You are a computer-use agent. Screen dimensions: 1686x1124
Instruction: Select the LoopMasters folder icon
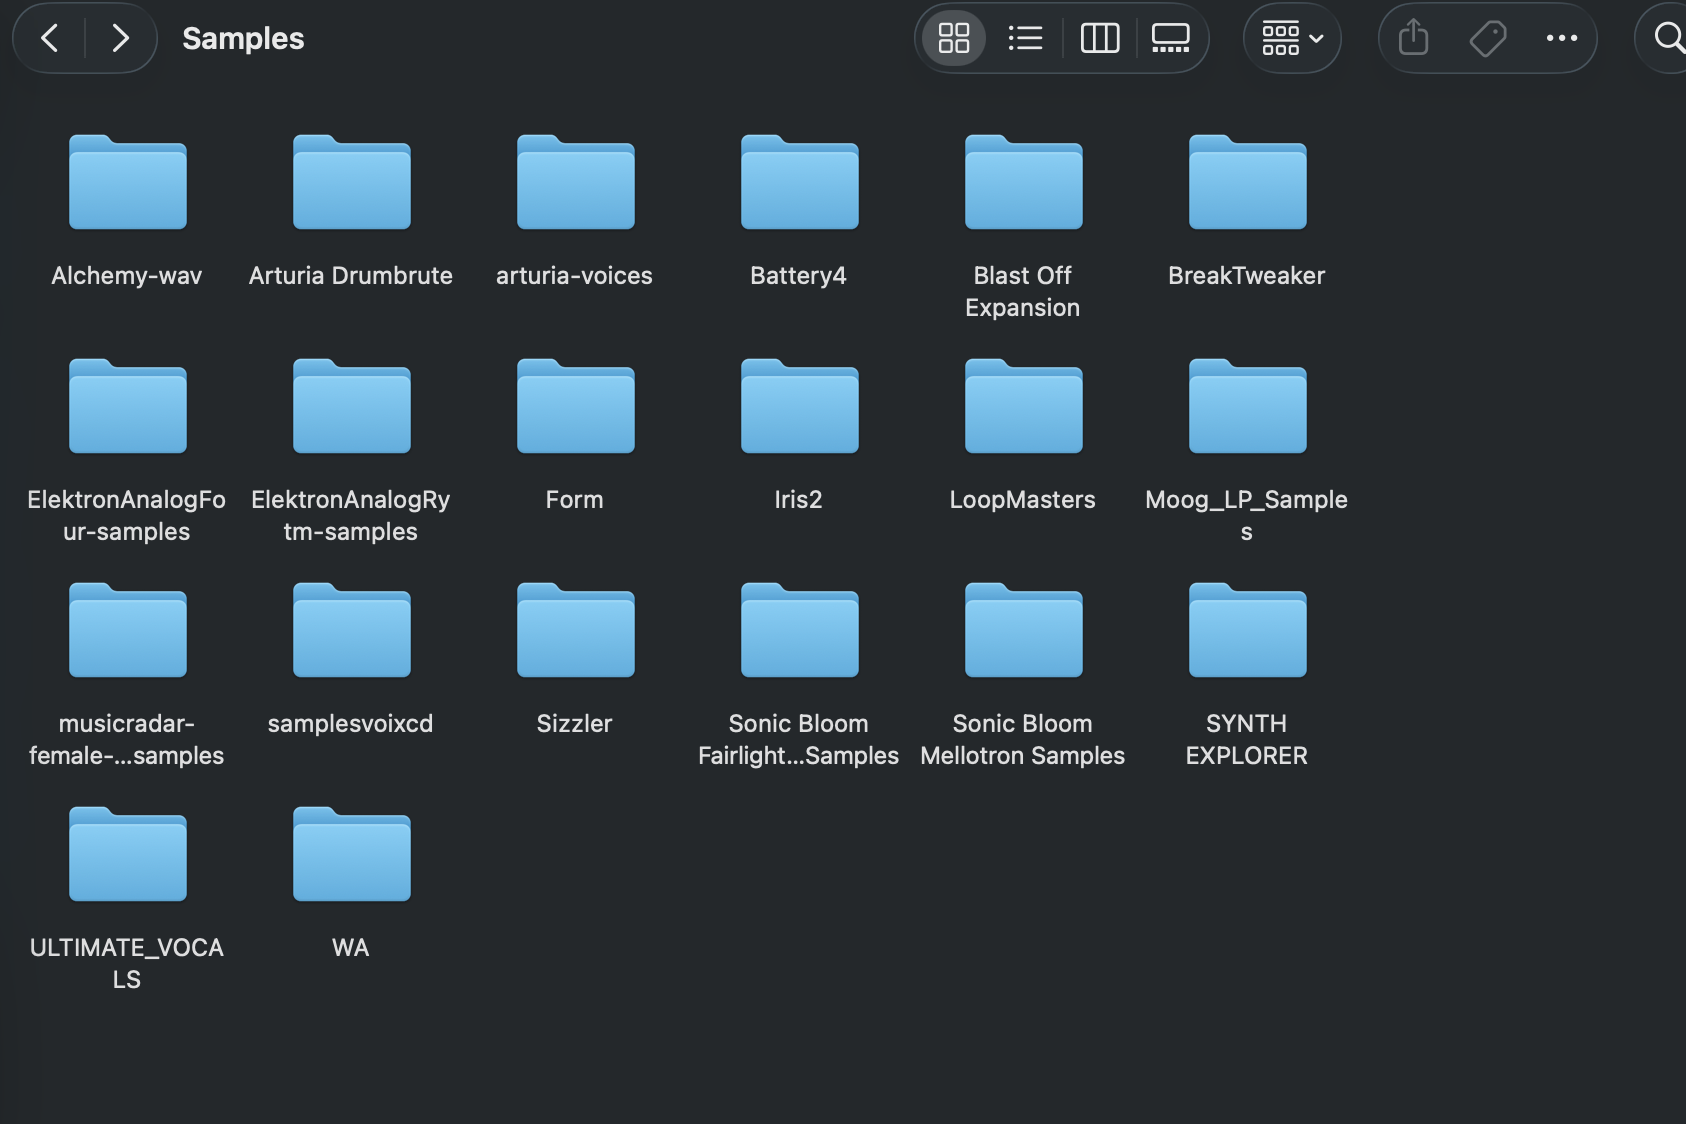(1024, 406)
